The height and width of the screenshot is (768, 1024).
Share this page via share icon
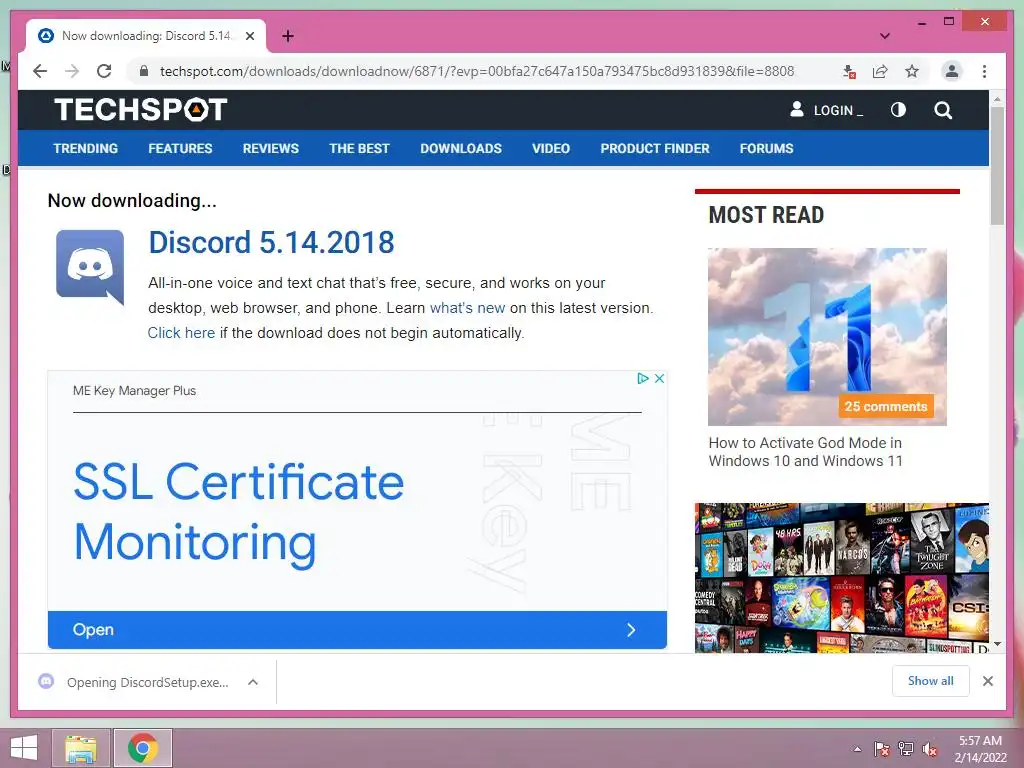point(880,71)
